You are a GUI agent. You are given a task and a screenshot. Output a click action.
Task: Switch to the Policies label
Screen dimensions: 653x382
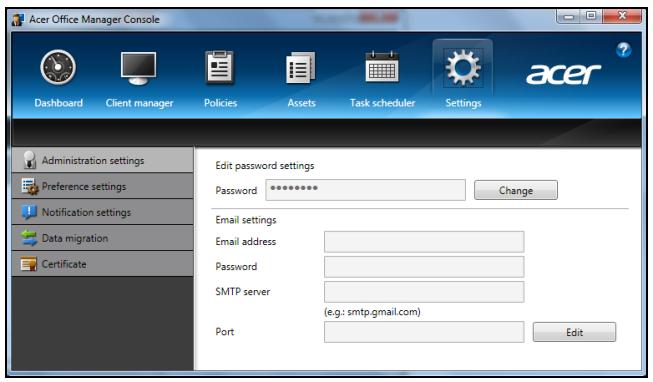tap(220, 103)
